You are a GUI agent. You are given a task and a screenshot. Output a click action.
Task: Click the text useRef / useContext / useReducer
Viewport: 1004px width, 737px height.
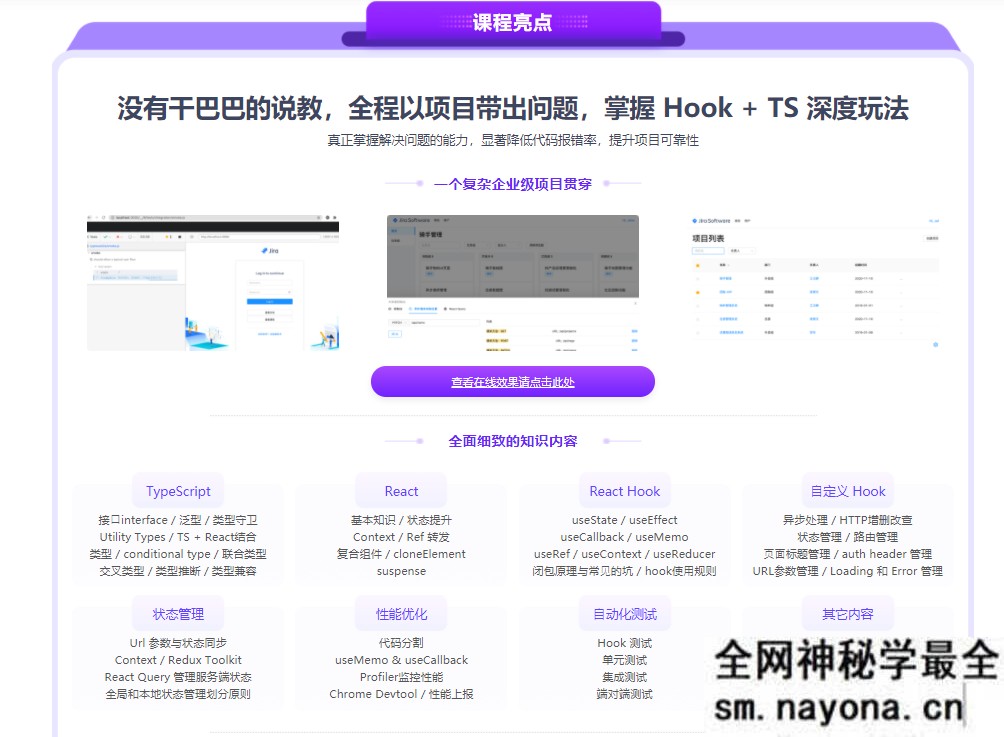[x=624, y=554]
